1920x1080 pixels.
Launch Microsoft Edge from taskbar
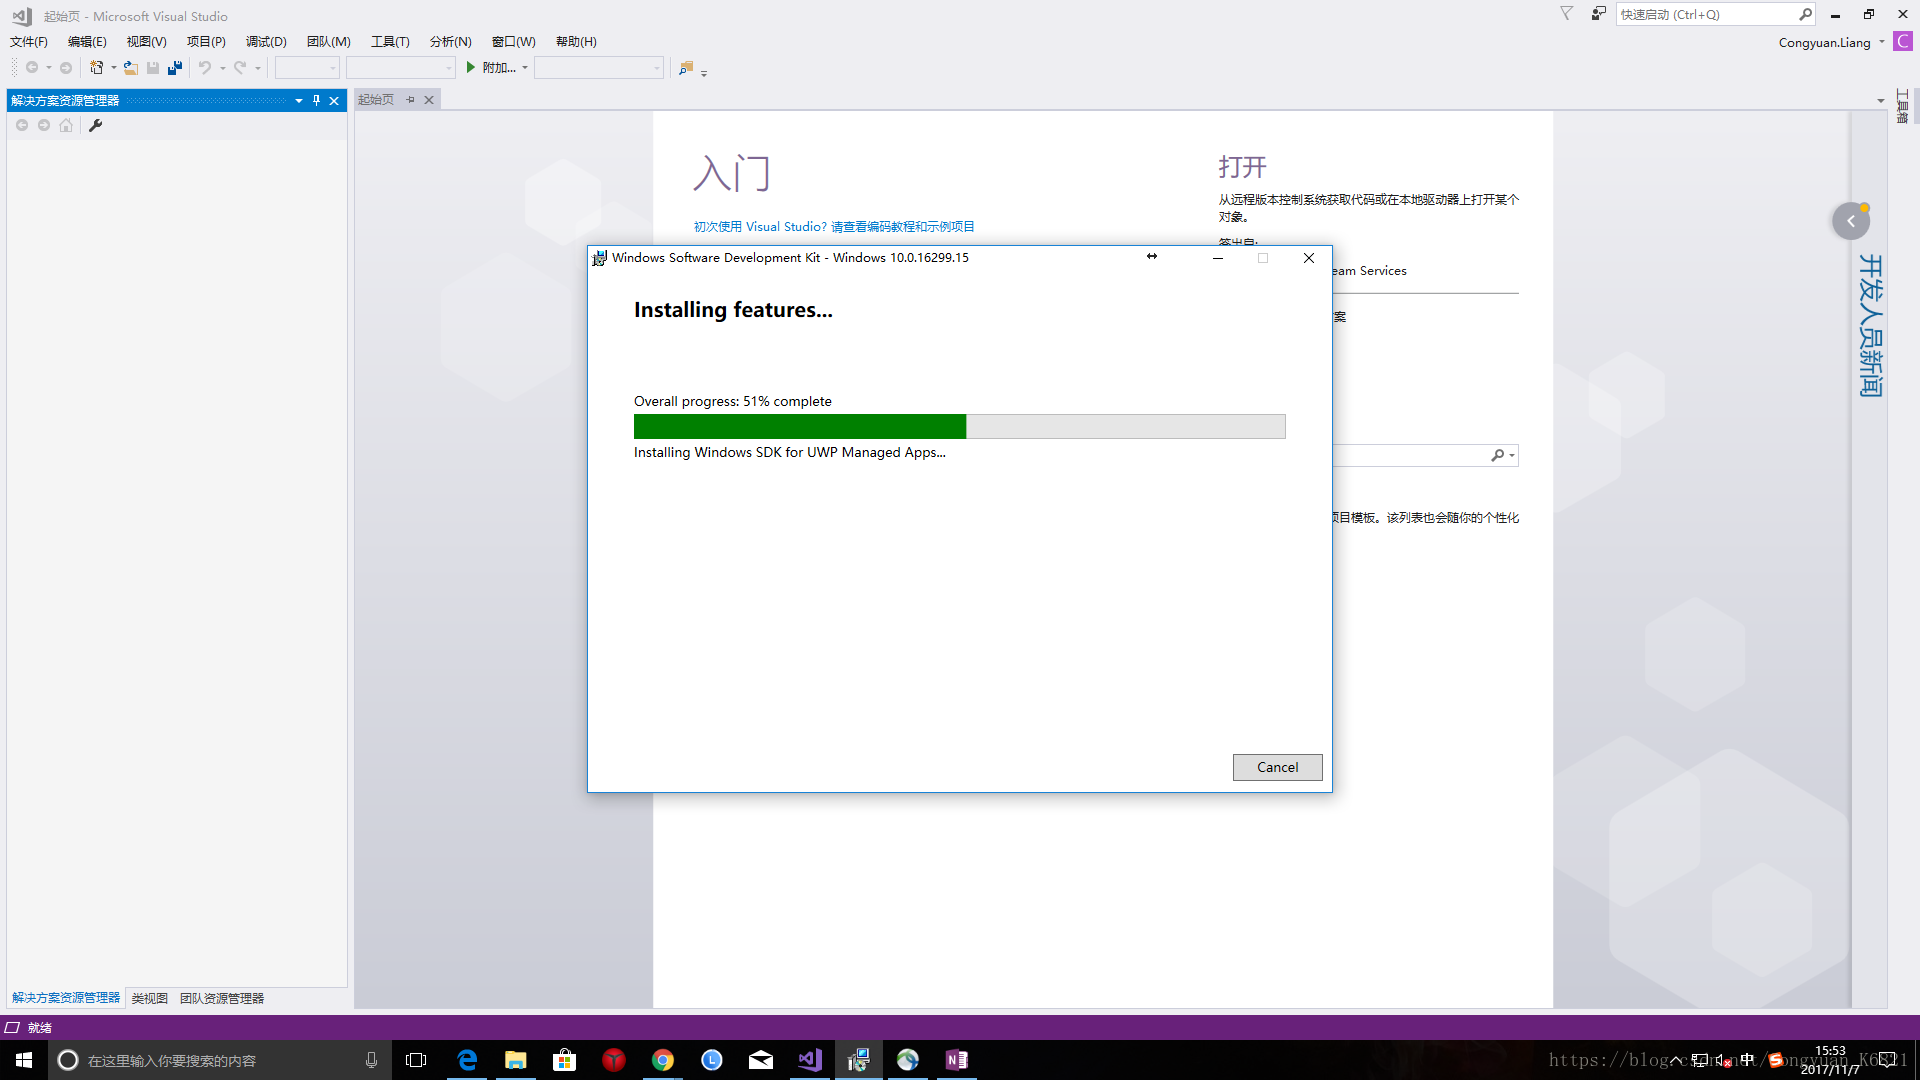467,1060
